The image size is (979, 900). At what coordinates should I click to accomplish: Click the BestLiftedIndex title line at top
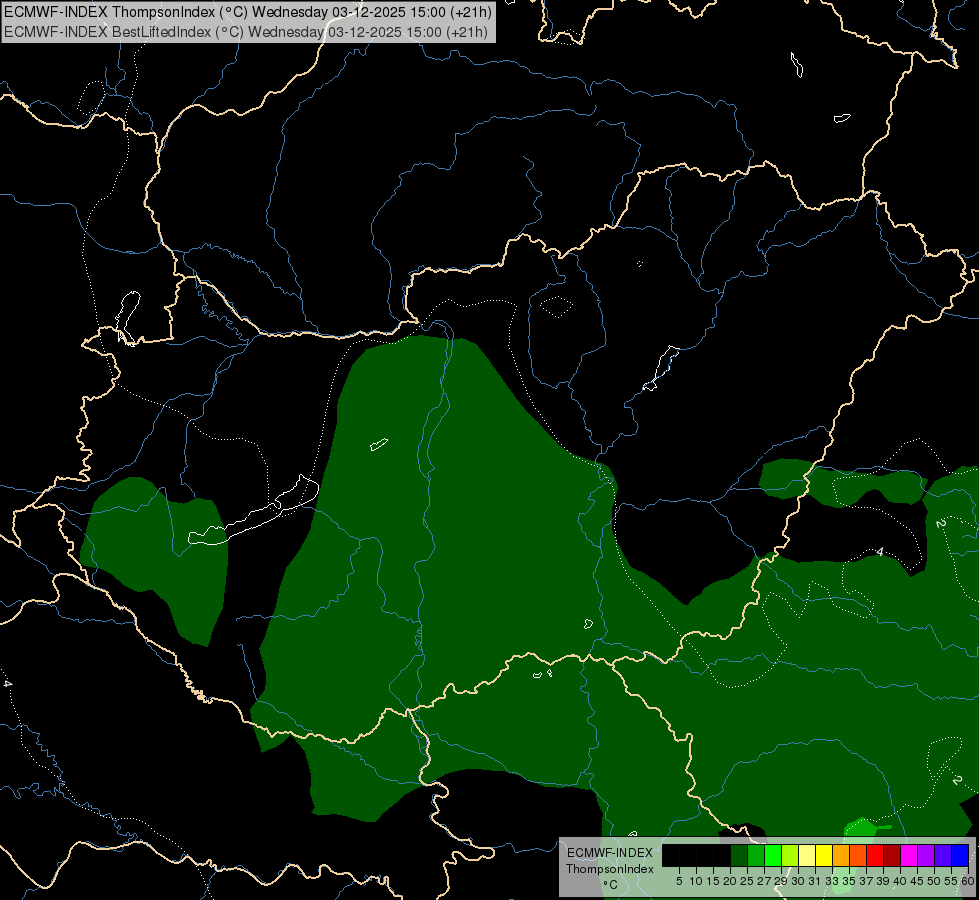[246, 32]
